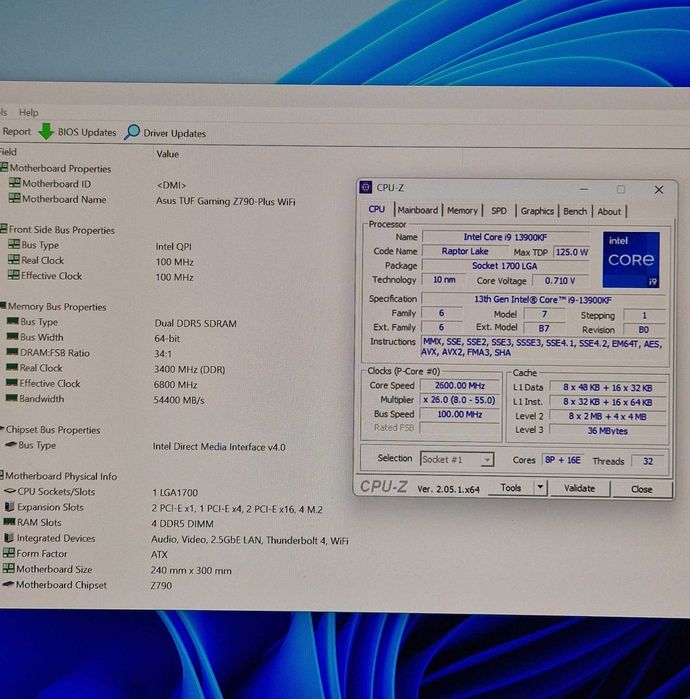Click the 8P + 16E cores value
Screen dimensions: 690x699
563,460
